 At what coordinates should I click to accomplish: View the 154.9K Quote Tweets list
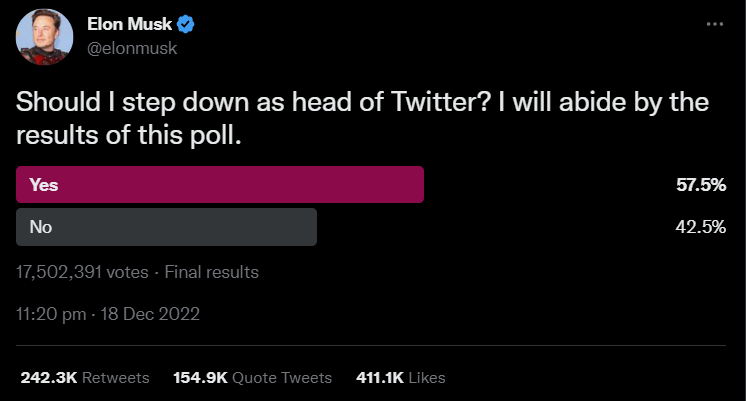point(252,378)
